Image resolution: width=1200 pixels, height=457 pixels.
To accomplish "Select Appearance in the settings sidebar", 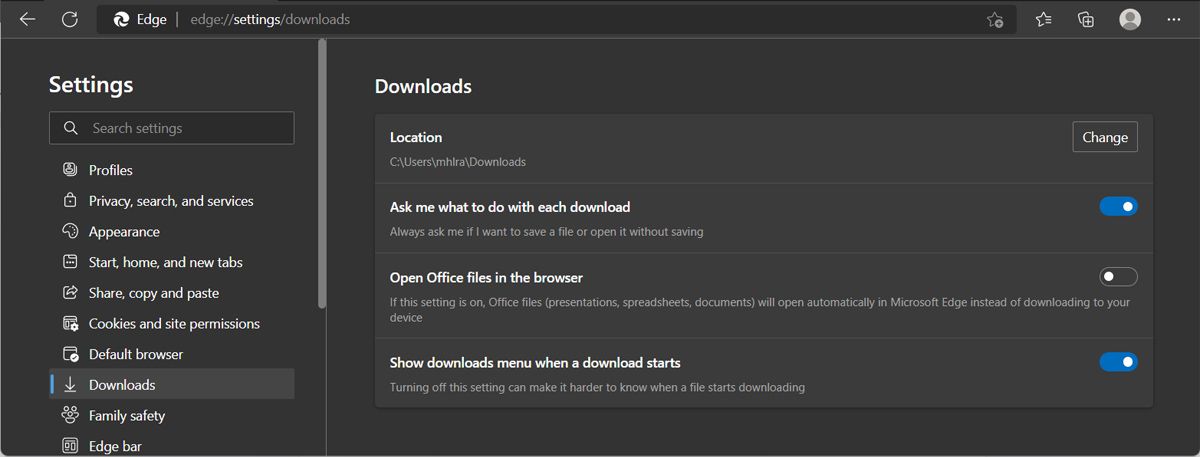I will pyautogui.click(x=124, y=232).
